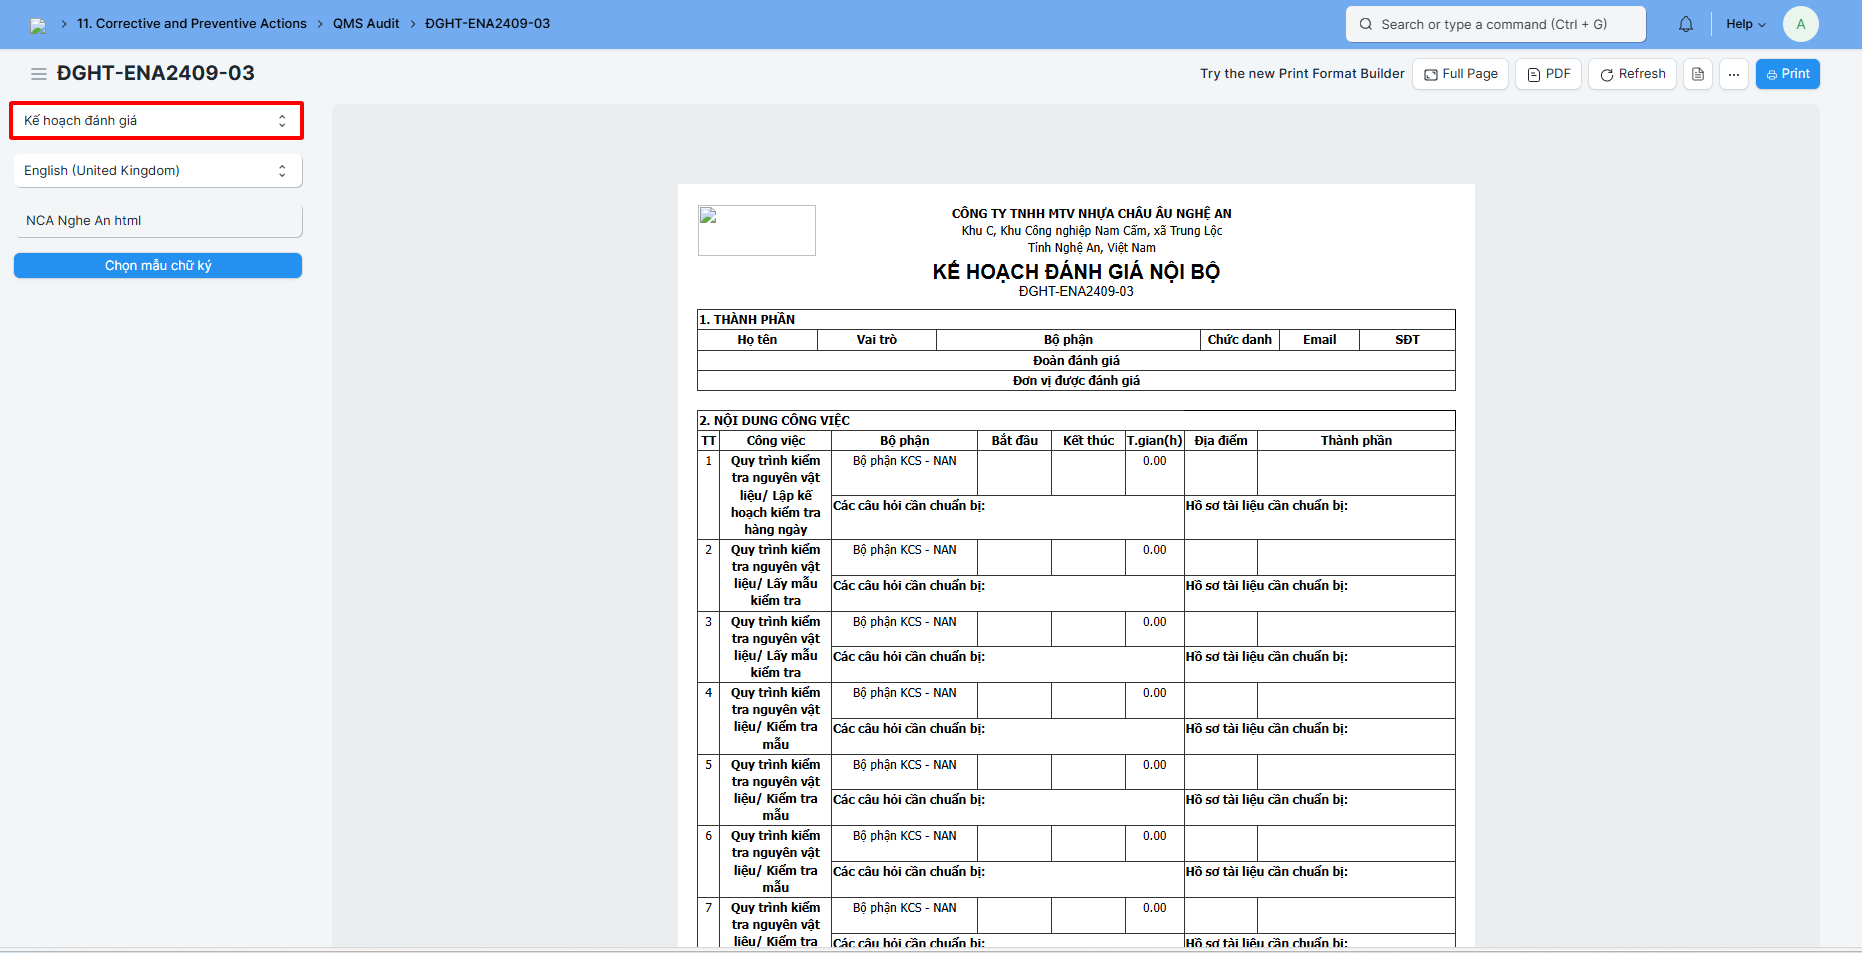
Task: Click the company logo image in the document
Action: tap(756, 230)
